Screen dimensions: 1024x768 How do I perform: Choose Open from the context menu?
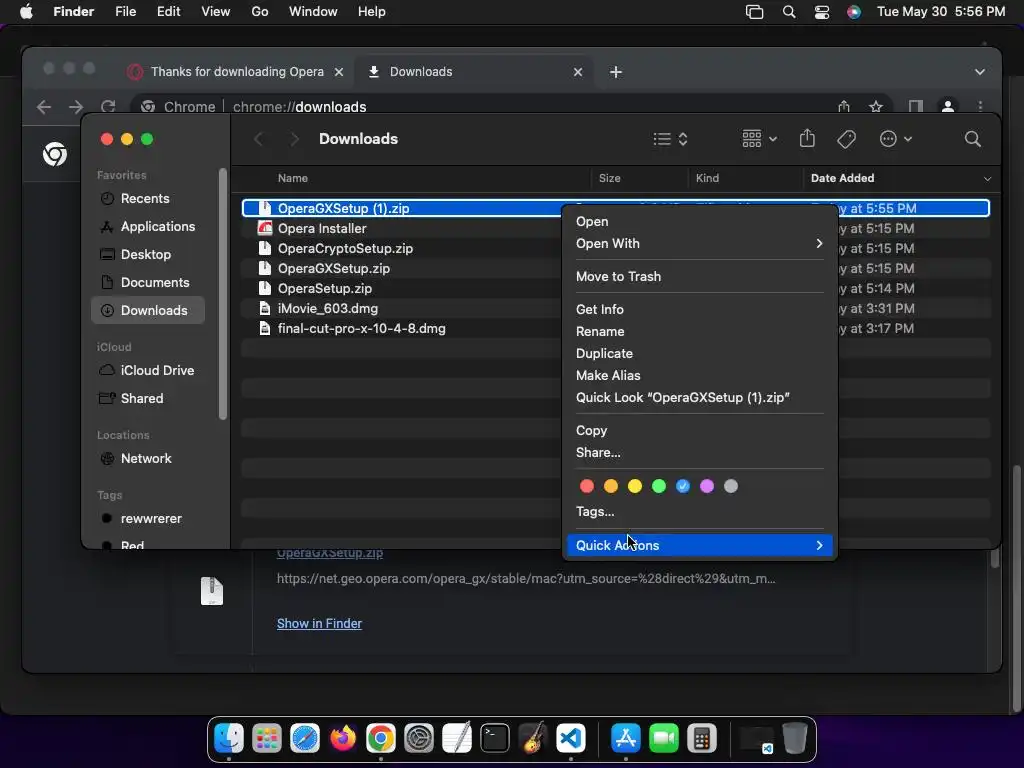coord(699,221)
